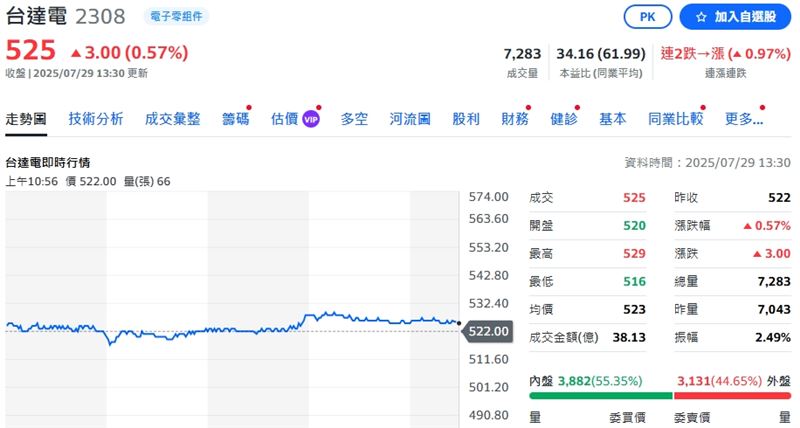Click the 最低 value 516
This screenshot has width=800, height=428.
point(634,282)
